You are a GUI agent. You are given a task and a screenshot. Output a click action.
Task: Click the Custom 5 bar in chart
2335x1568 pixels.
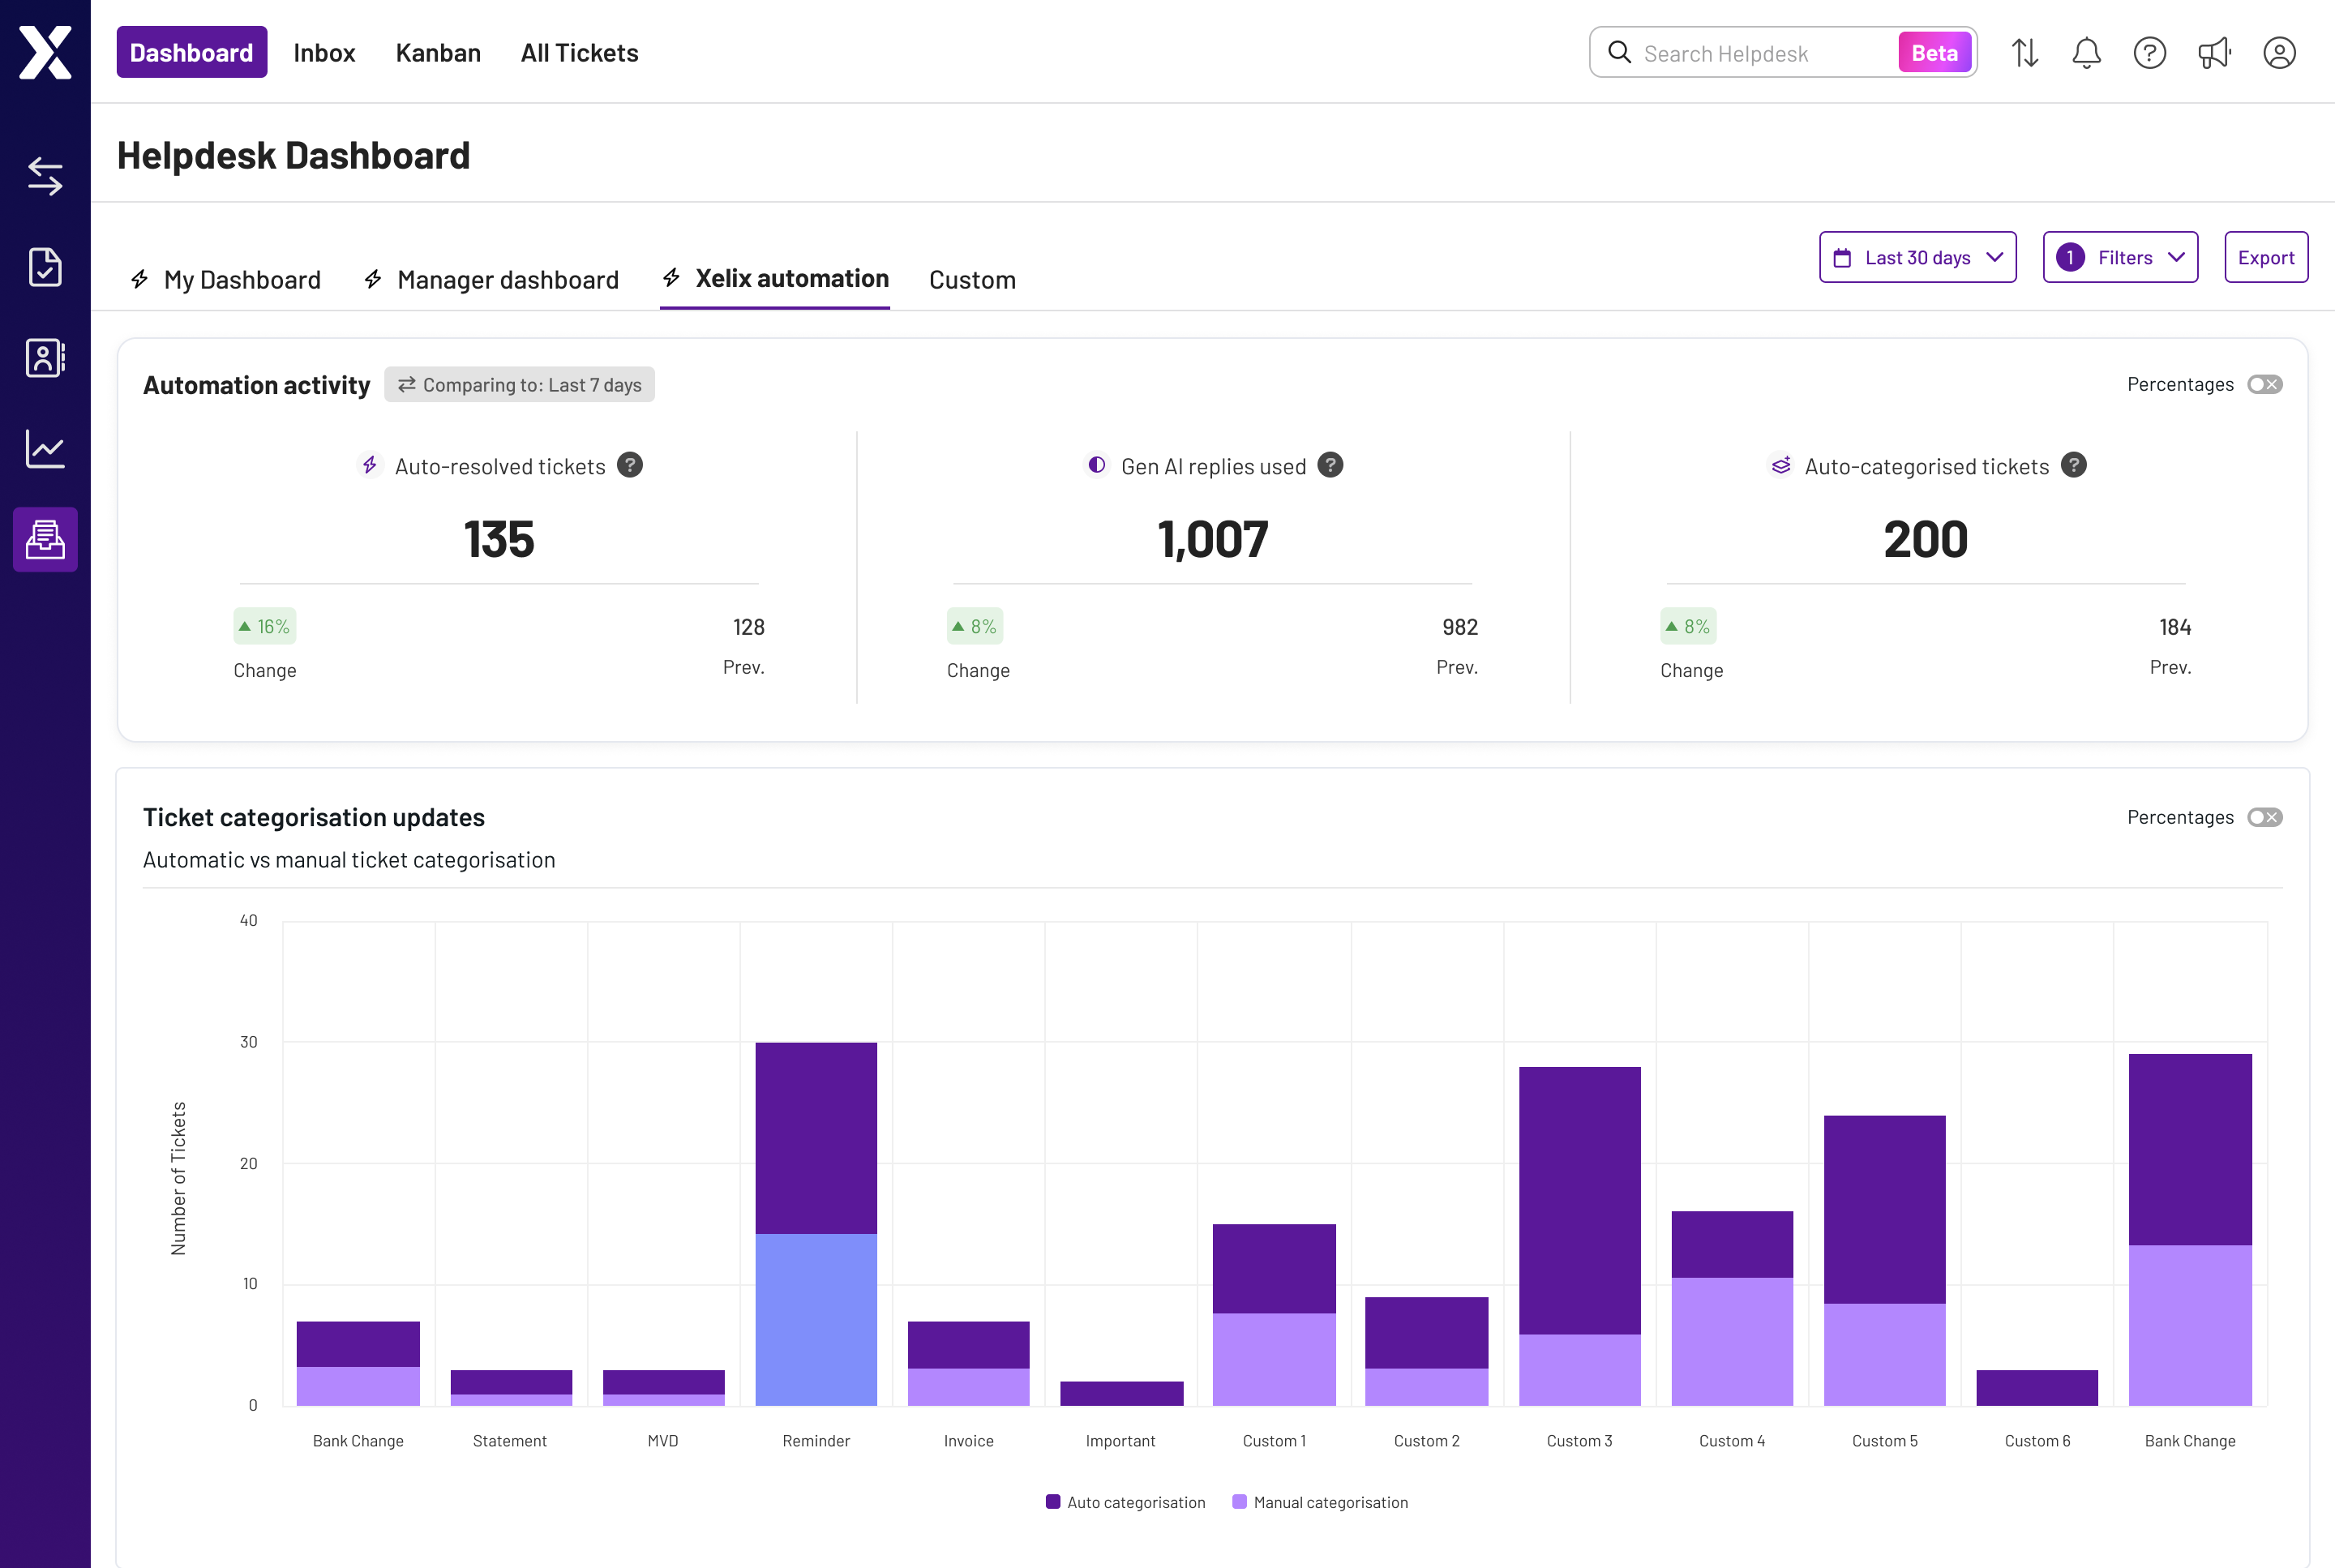pyautogui.click(x=1884, y=1260)
